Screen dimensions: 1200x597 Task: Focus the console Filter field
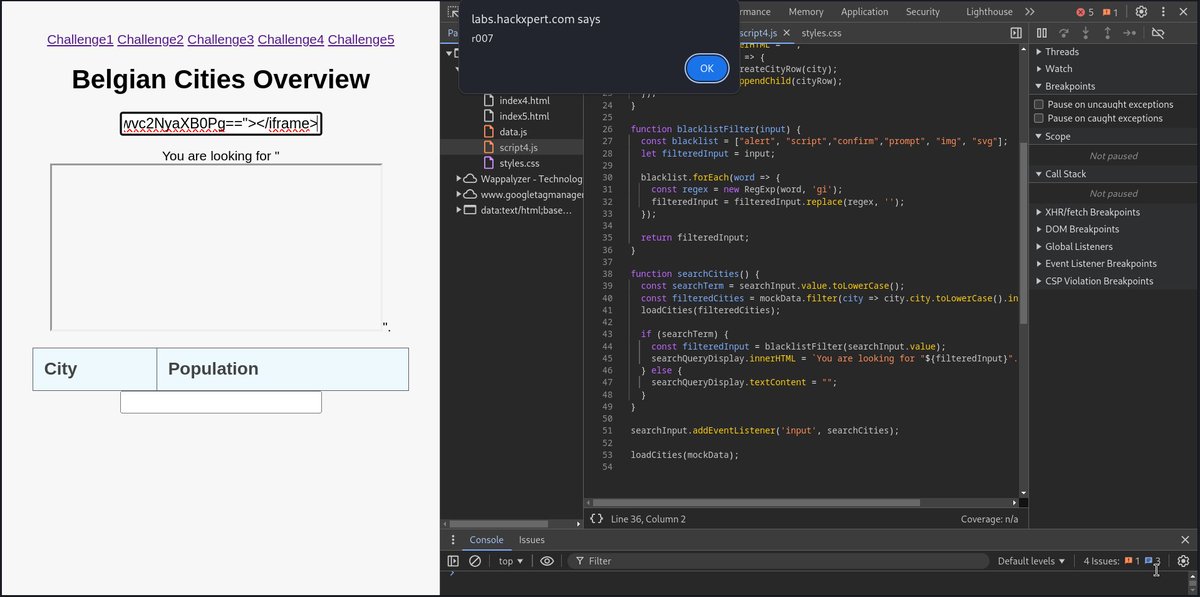779,561
